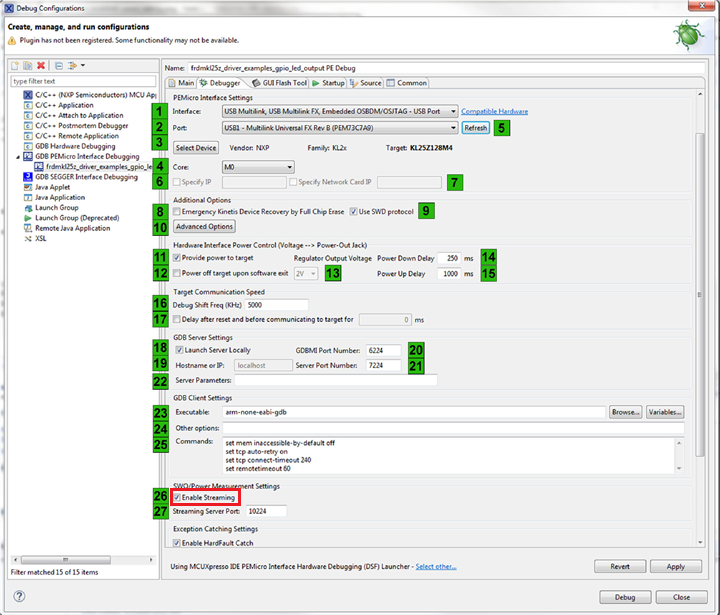Click Server Port Number field

pos(383,366)
